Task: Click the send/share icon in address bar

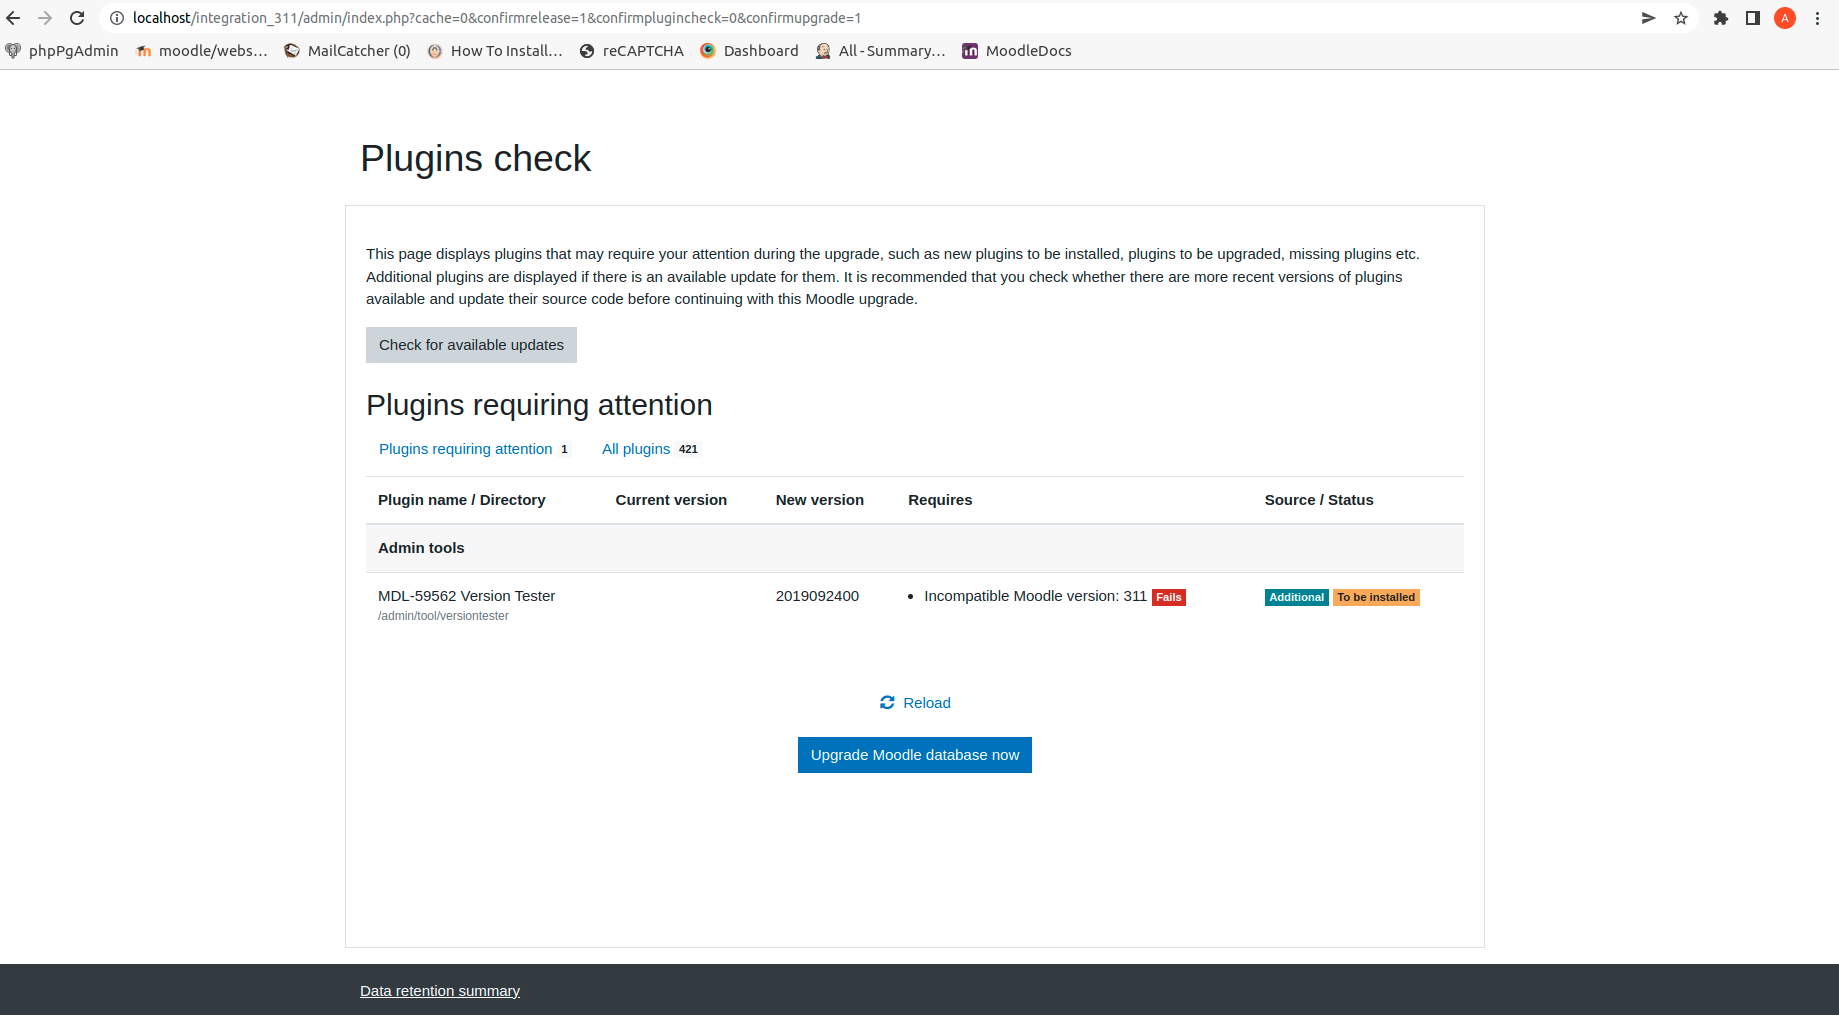Action: click(x=1649, y=18)
